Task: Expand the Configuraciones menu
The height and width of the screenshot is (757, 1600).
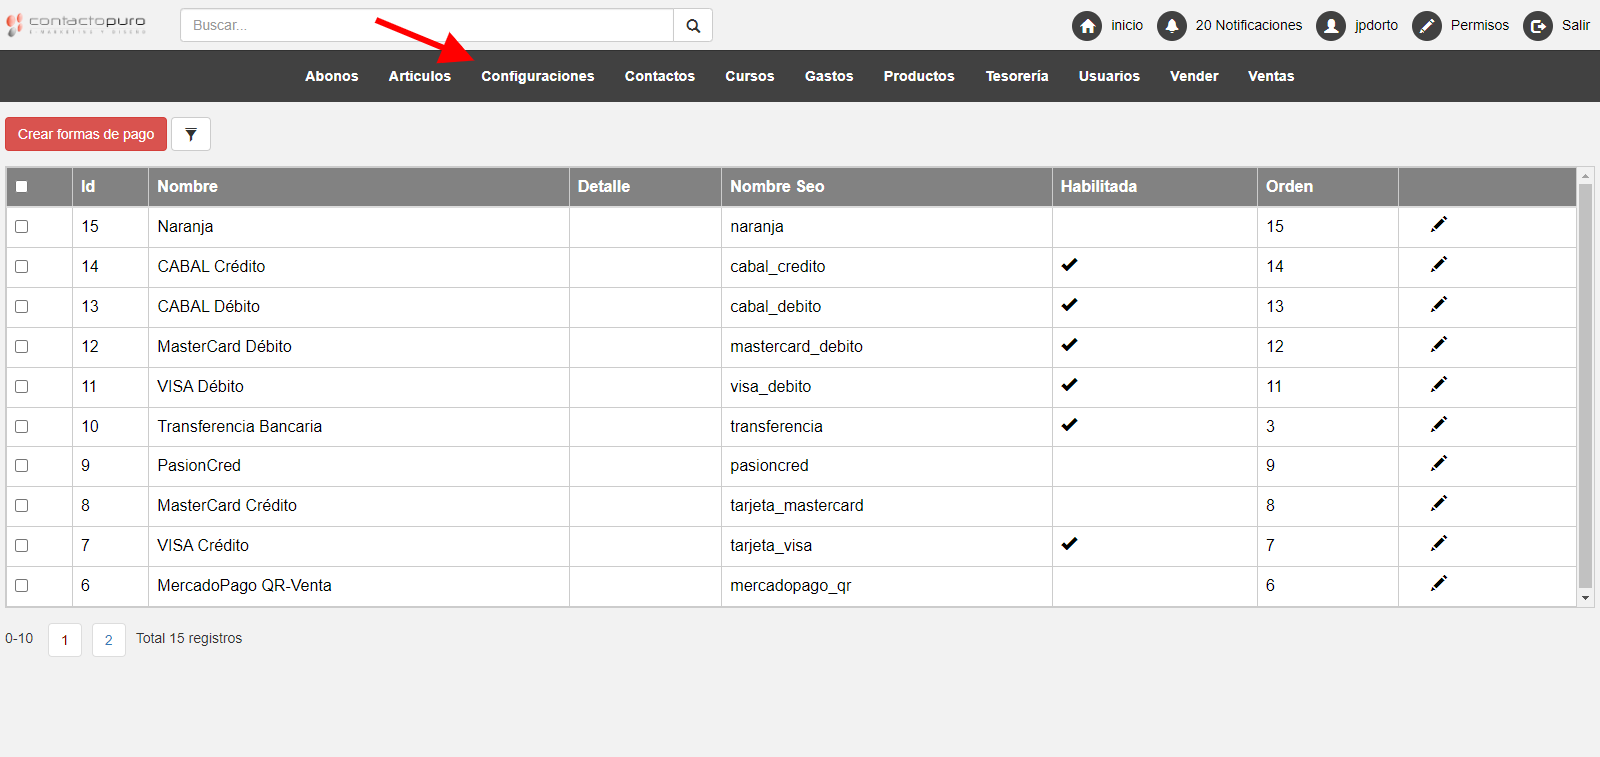Action: 537,76
